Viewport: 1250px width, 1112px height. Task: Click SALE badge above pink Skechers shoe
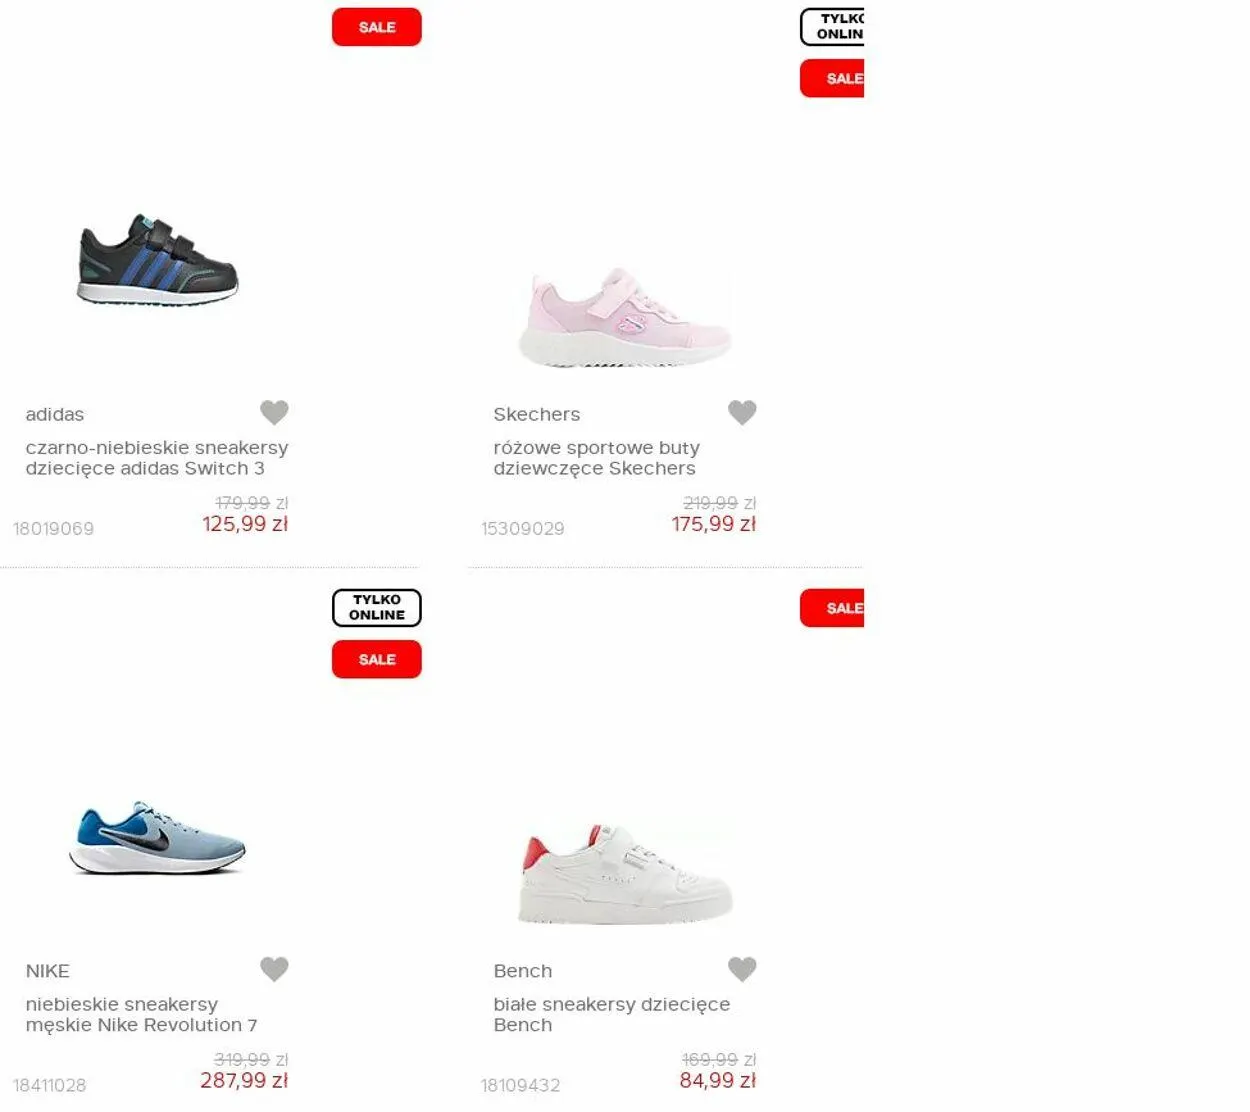tap(832, 78)
